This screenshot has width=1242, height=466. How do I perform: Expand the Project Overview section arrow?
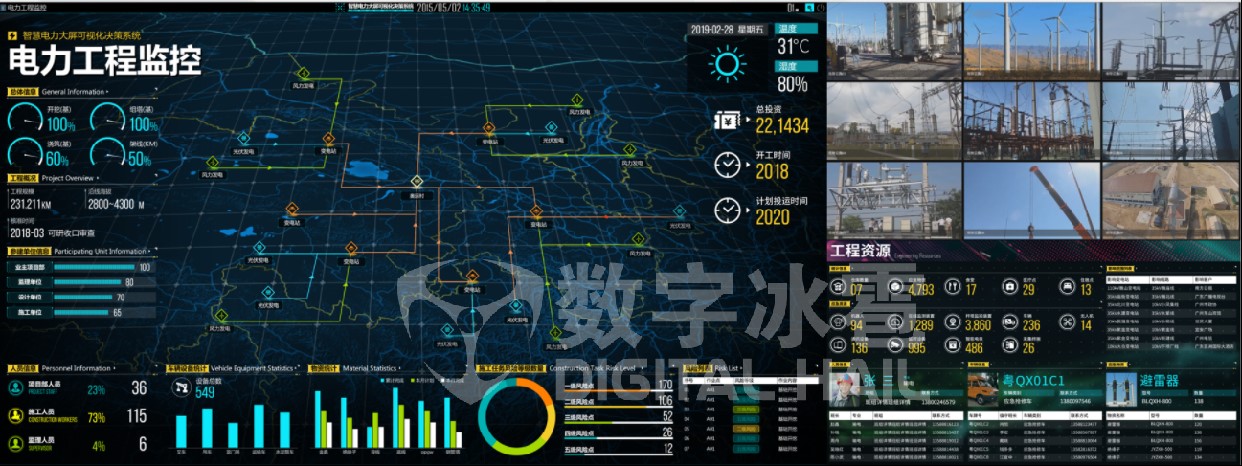[x=97, y=177]
